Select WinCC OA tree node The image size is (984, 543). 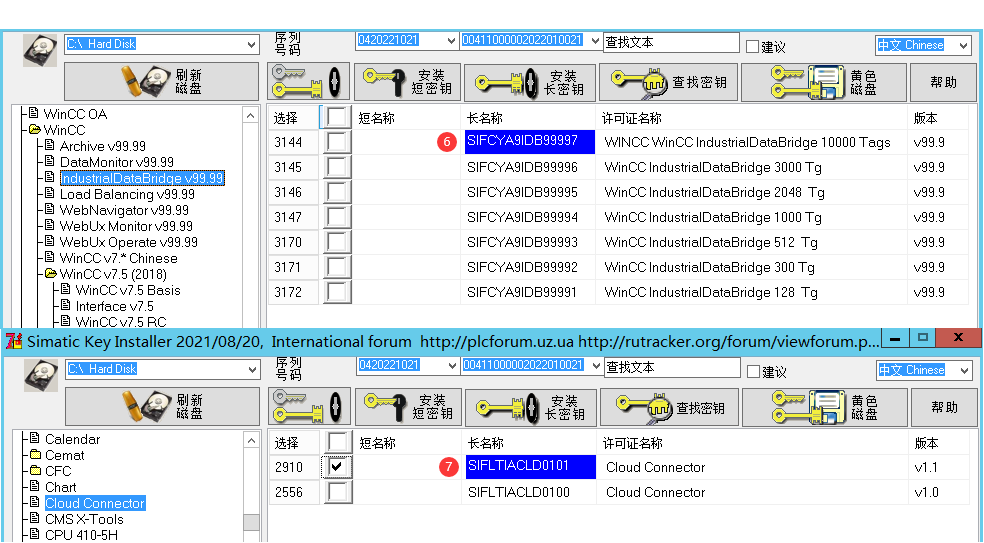pos(75,114)
